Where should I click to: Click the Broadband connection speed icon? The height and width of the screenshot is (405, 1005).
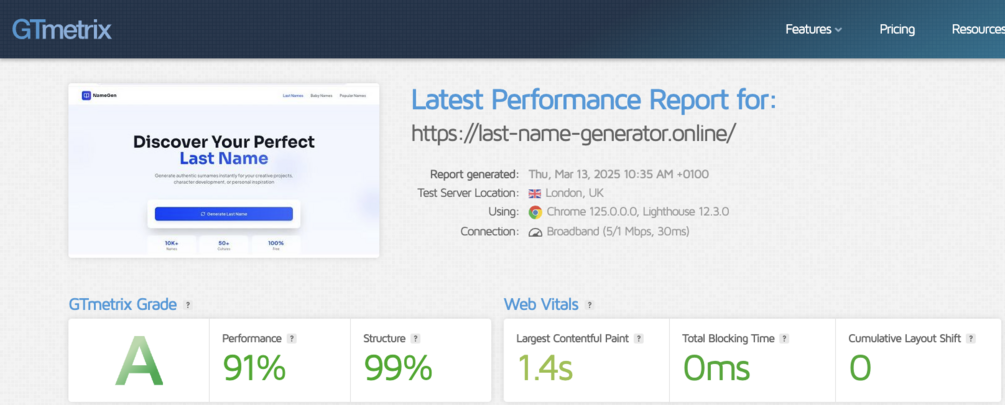(535, 232)
